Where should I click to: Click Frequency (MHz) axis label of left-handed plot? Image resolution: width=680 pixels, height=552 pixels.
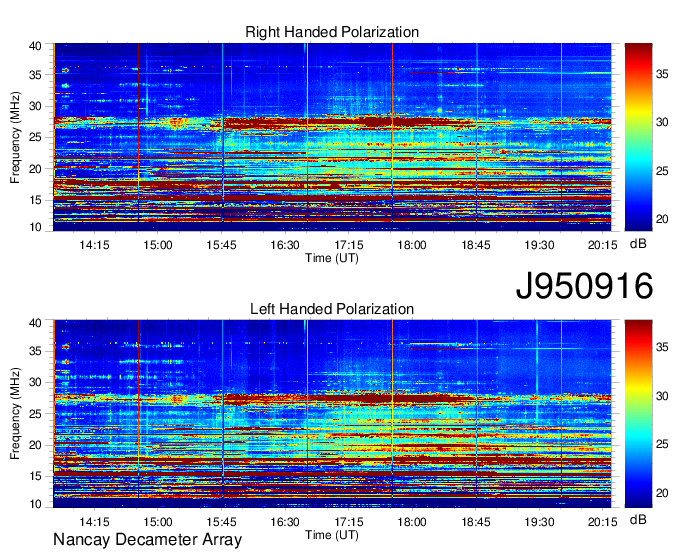(15, 414)
